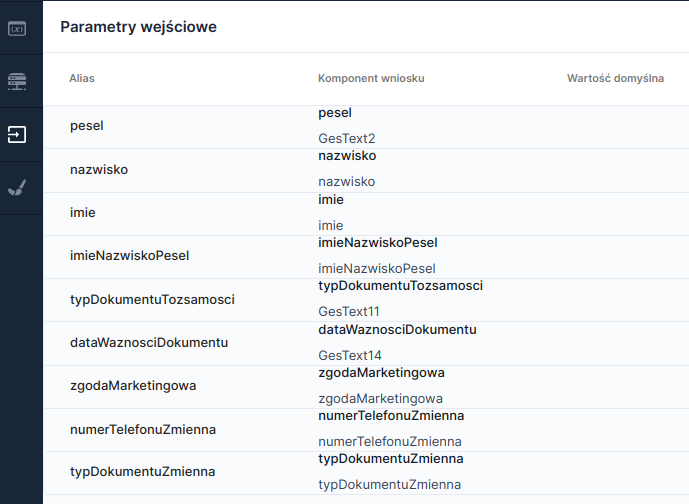Click the GesText14 component name

coord(349,355)
